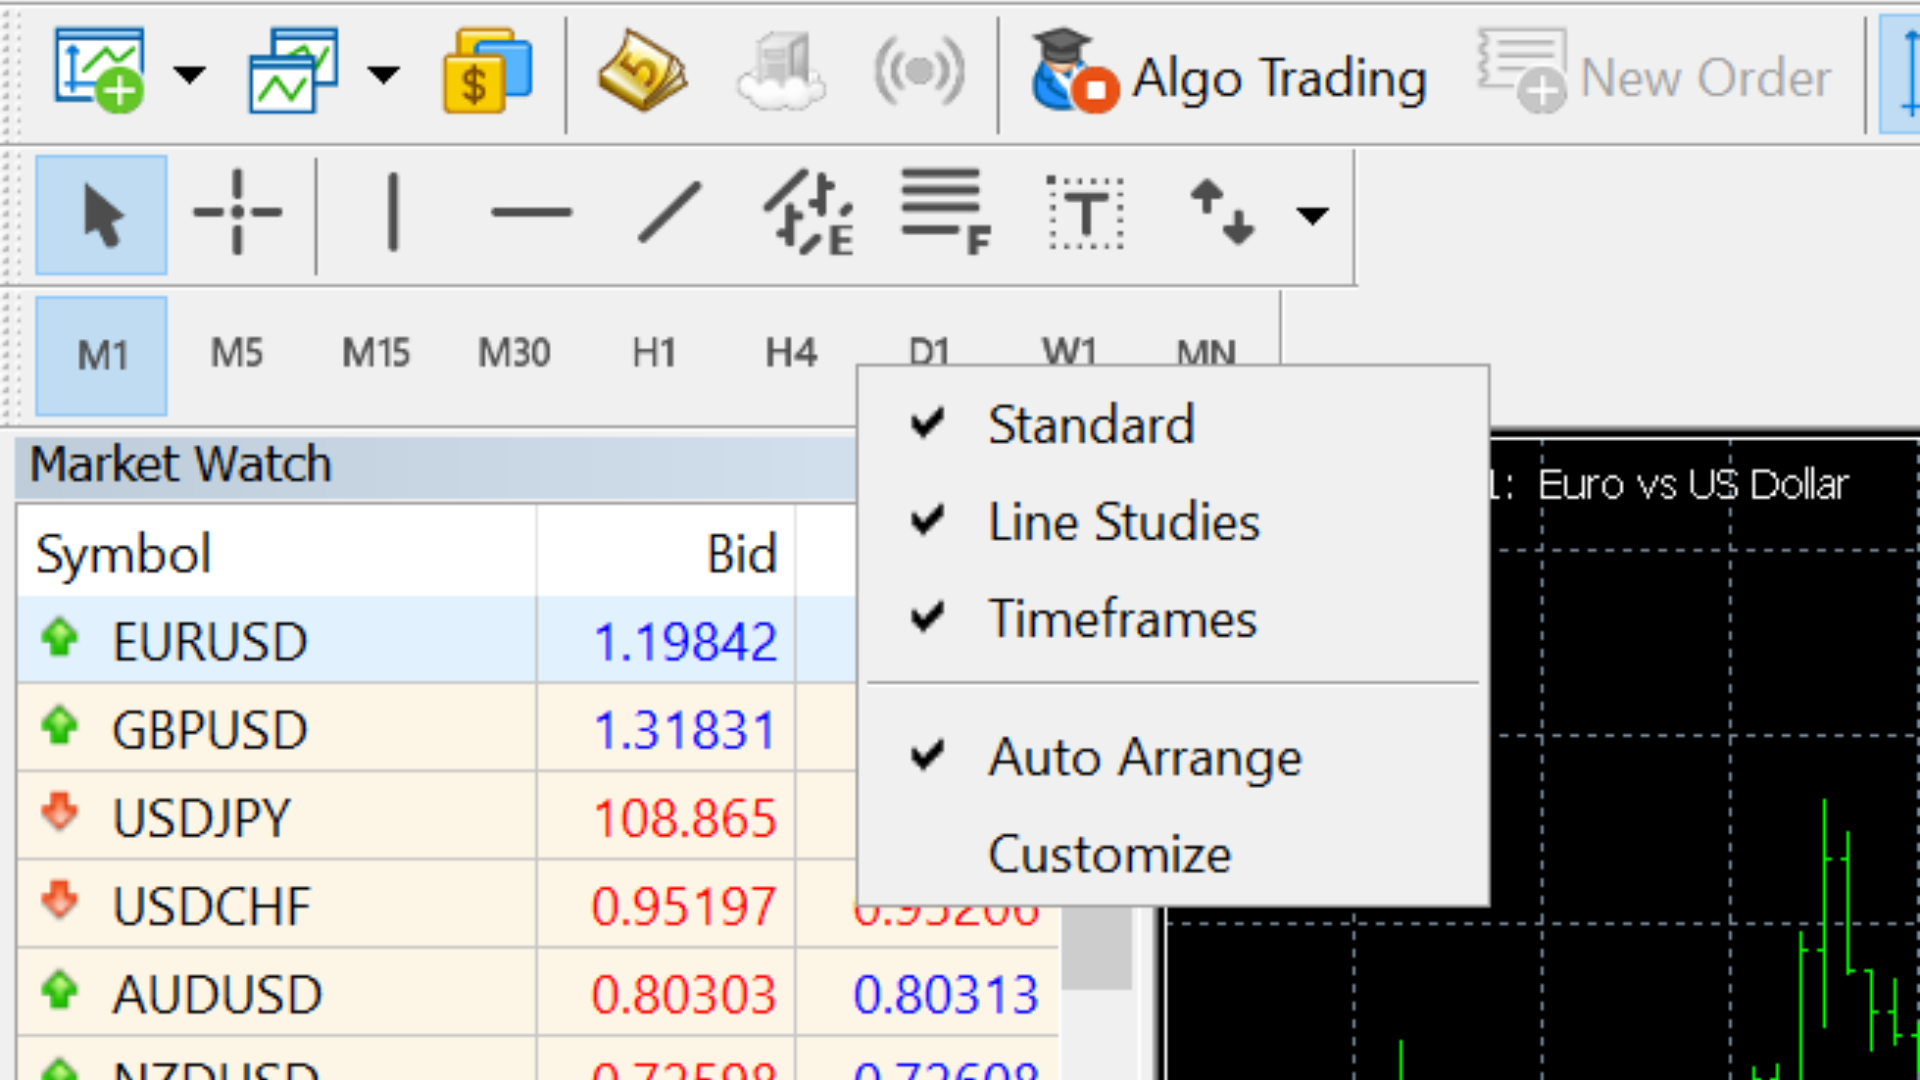Switch to the M15 timeframe
1920x1080 pixels.
pos(376,353)
